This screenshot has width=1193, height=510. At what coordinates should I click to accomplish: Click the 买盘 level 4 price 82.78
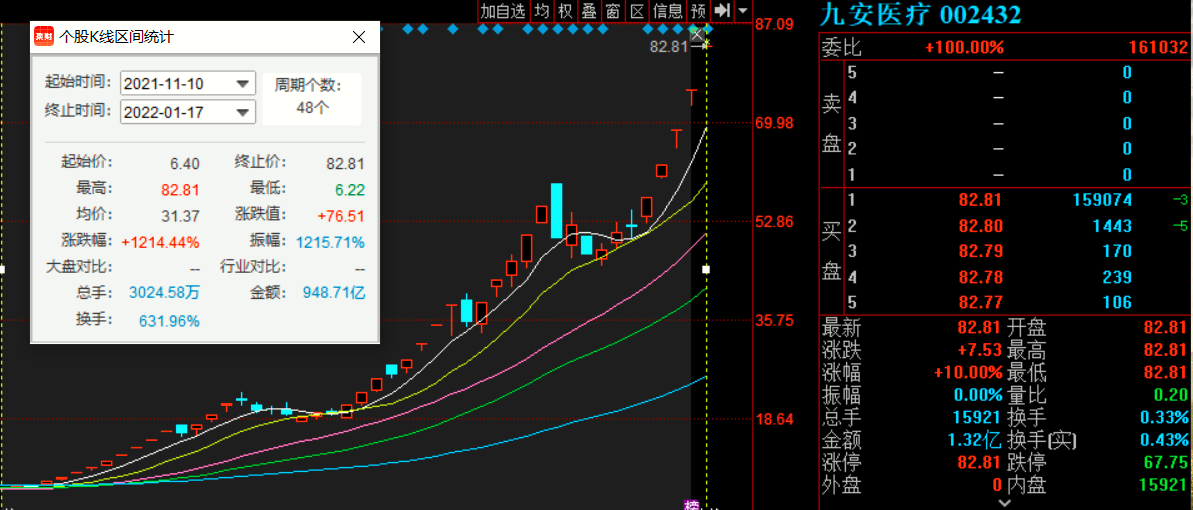(x=981, y=277)
